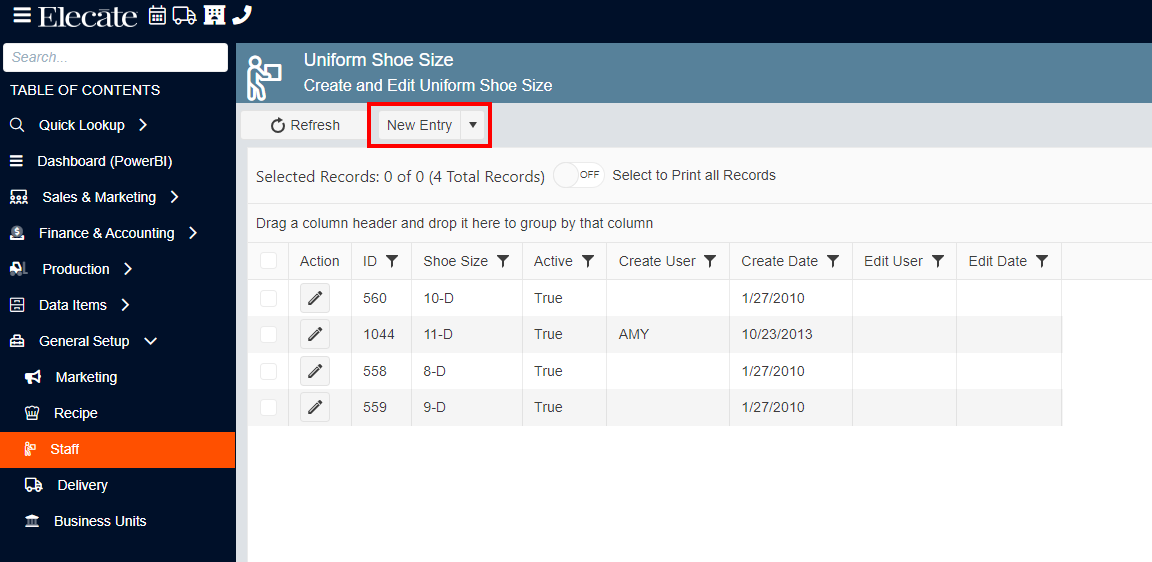Click the AMY create user cell
Viewport: 1152px width, 562px height.
(668, 334)
